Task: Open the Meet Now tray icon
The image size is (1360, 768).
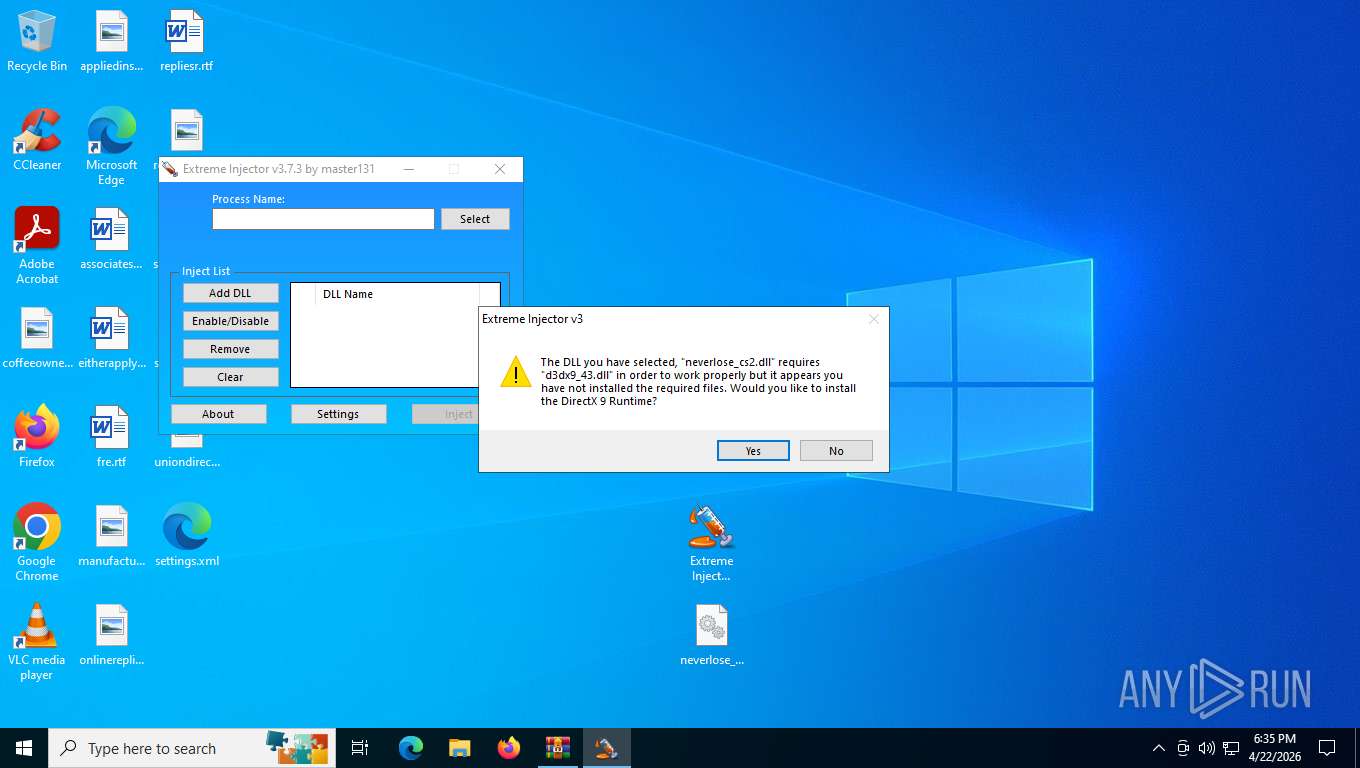Action: pyautogui.click(x=1183, y=748)
